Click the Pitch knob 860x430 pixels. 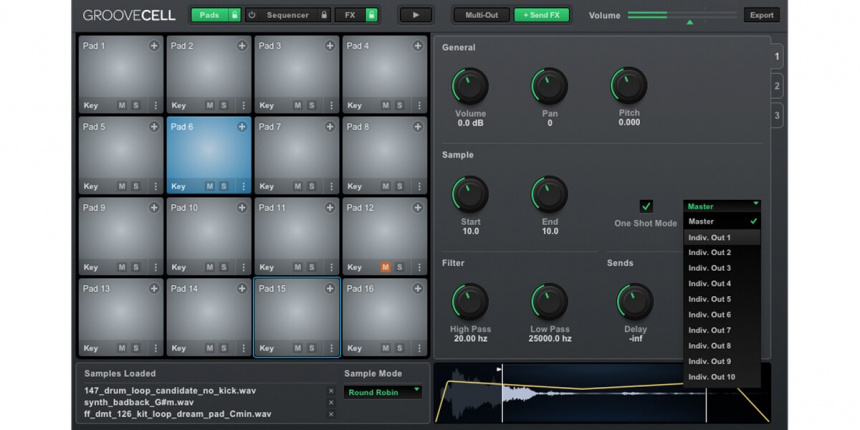(x=629, y=86)
